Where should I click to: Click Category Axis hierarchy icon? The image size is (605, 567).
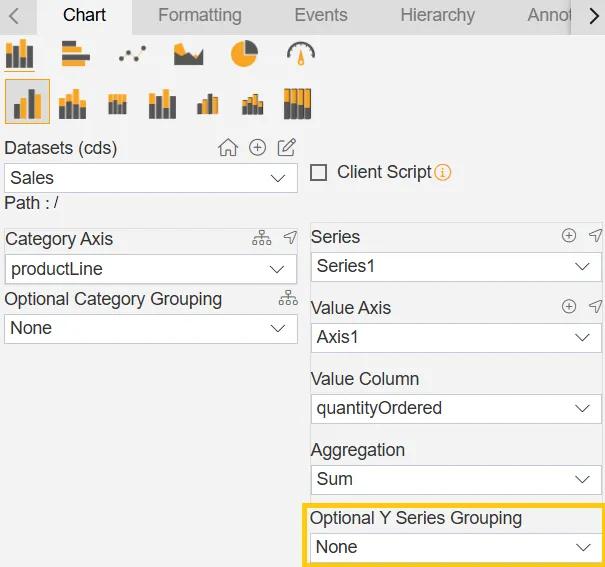tap(262, 238)
